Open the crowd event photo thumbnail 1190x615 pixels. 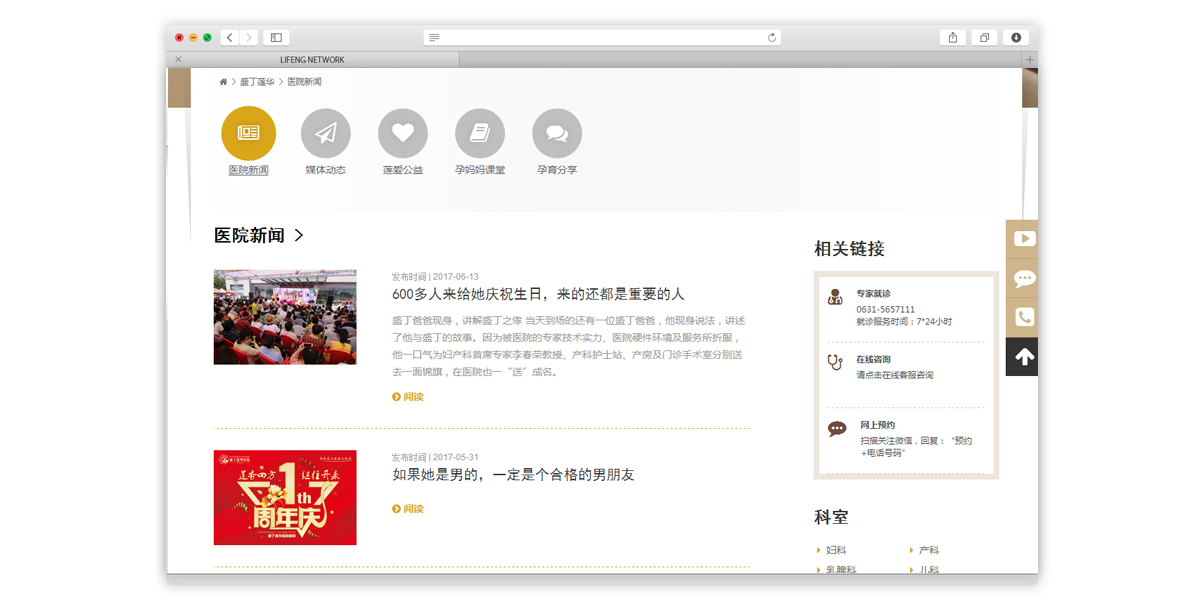pyautogui.click(x=285, y=317)
